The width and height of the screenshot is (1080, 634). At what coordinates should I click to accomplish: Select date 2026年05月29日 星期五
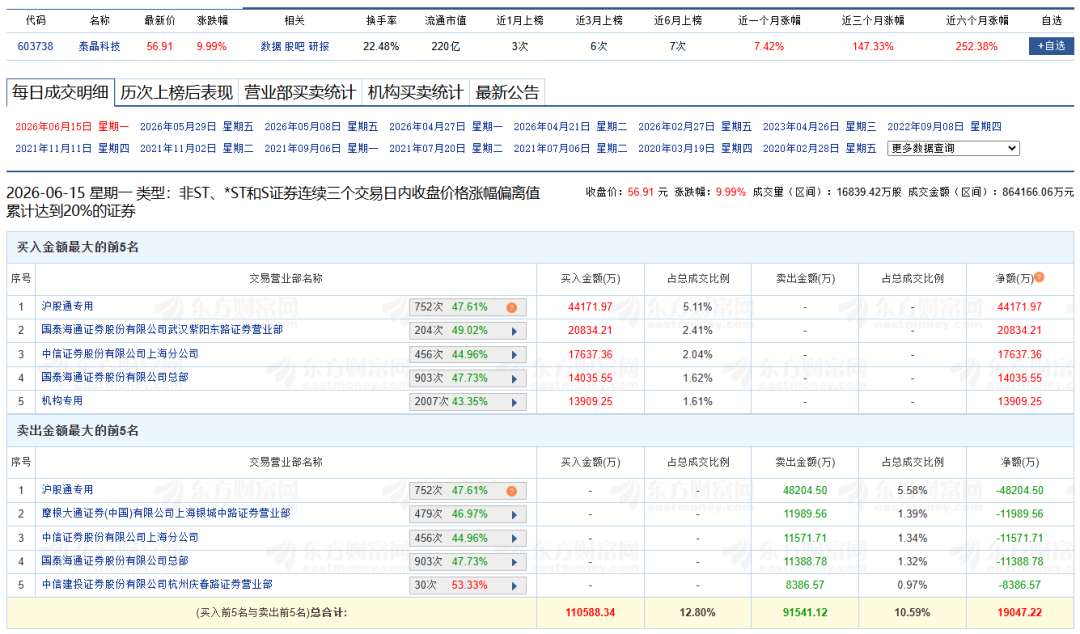(197, 126)
